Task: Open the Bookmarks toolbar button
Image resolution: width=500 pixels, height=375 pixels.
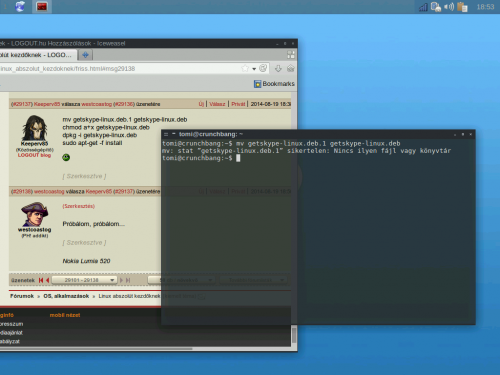Action: pos(274,84)
